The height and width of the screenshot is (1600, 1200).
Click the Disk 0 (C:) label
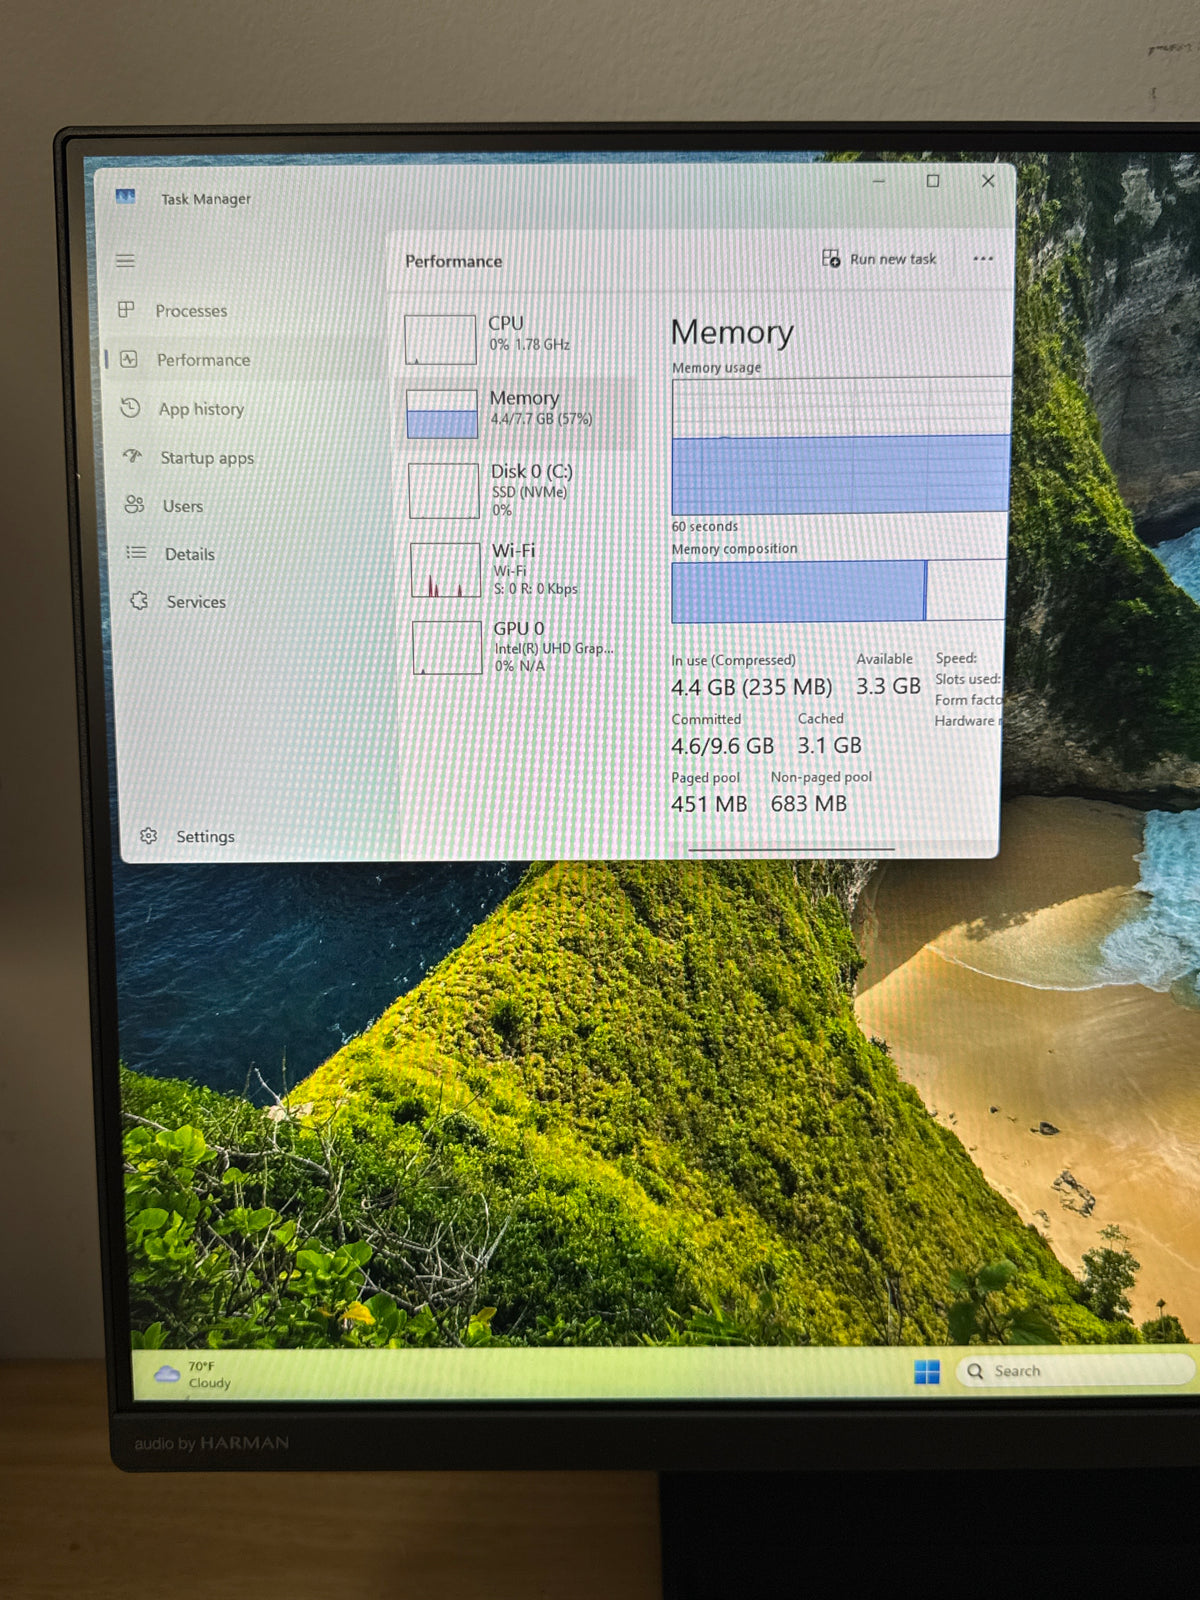click(x=531, y=471)
